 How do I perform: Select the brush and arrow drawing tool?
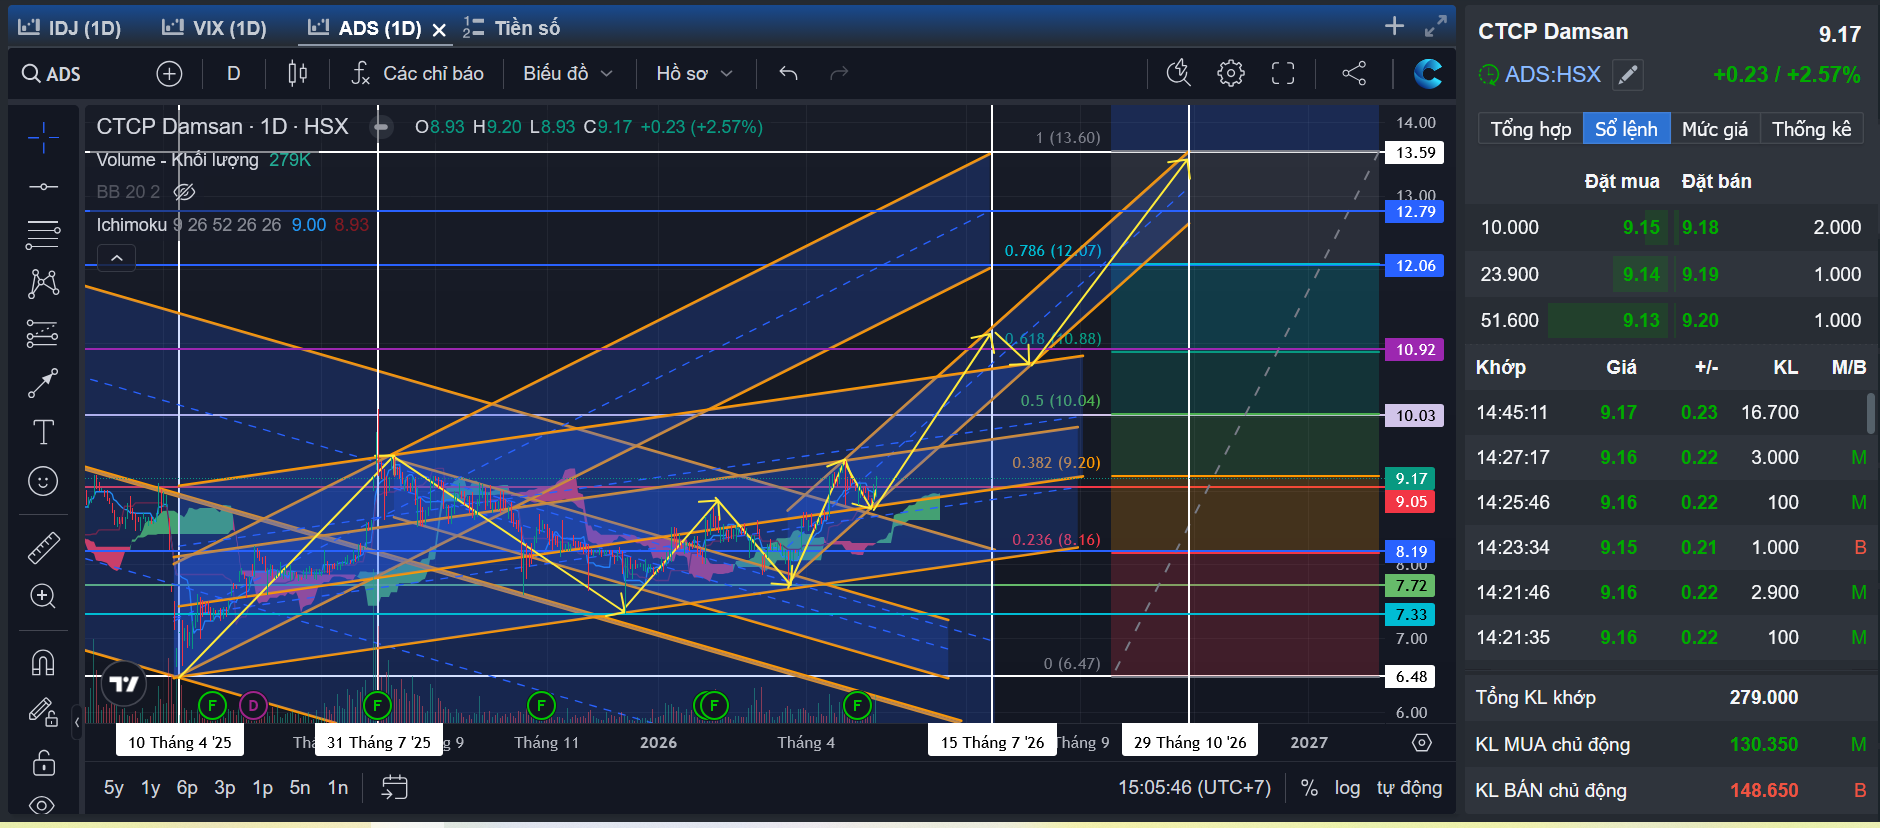coord(43,383)
